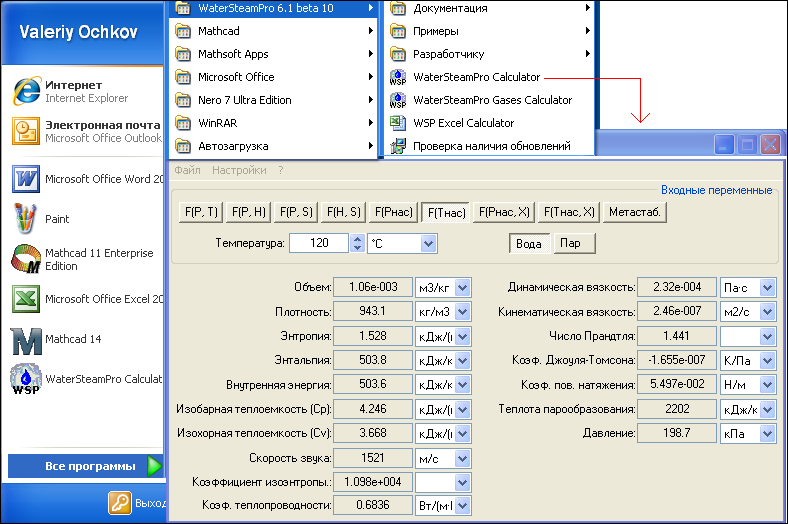Image resolution: width=788 pixels, height=524 pixels.
Task: Expand WinRAR submenu arrow
Action: (x=370, y=123)
